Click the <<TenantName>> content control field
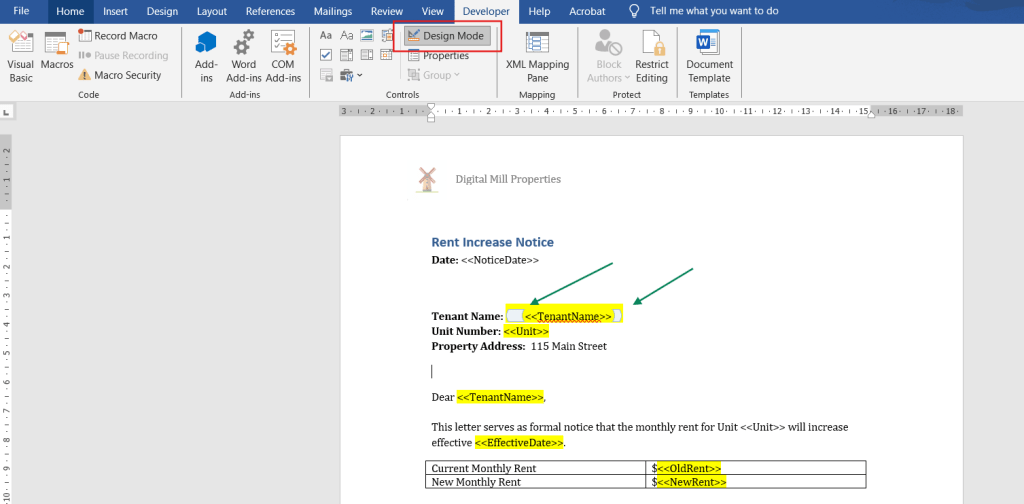The width and height of the screenshot is (1024, 504). pyautogui.click(x=564, y=316)
